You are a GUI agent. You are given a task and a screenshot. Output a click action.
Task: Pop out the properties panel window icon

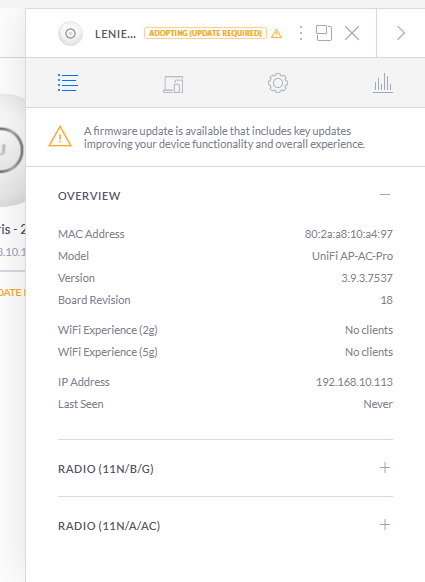[x=324, y=33]
